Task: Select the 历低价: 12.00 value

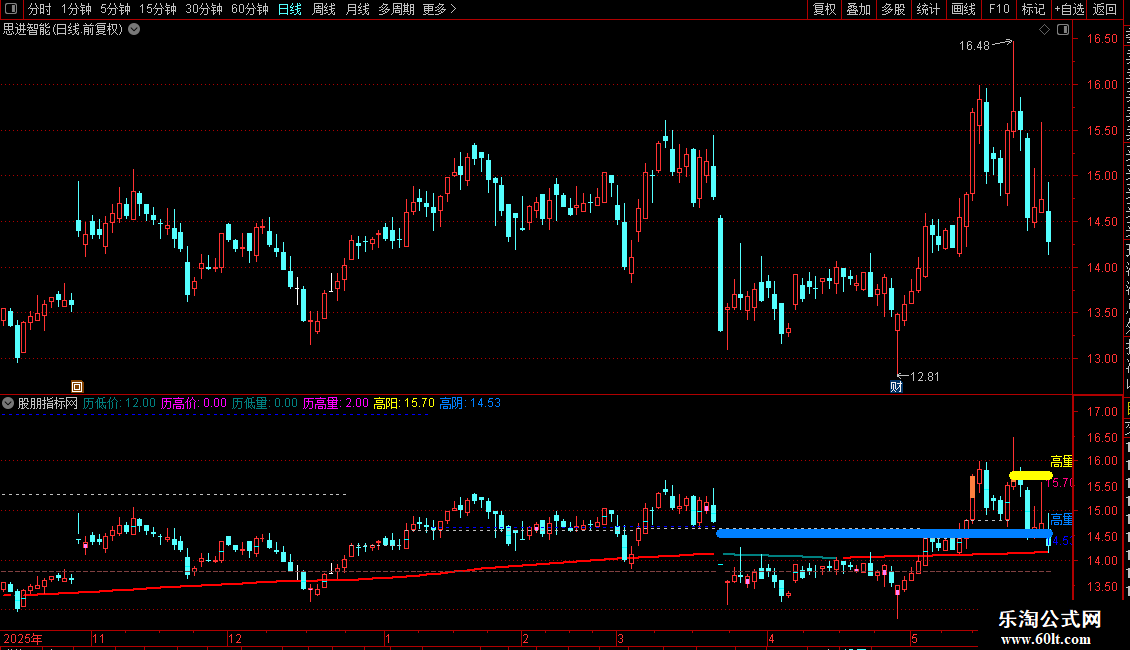Action: click(119, 404)
